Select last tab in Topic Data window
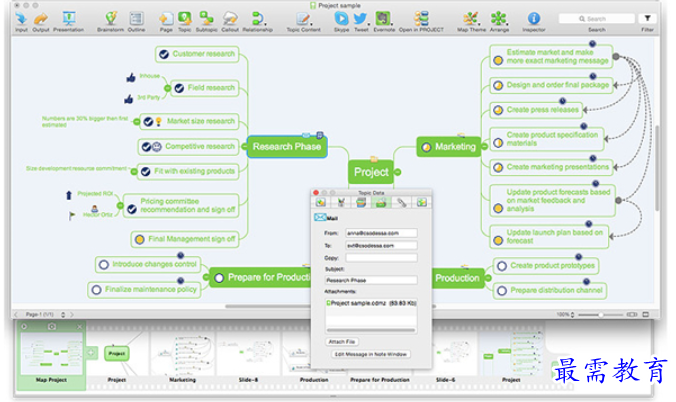This screenshot has height=402, width=676. (421, 202)
